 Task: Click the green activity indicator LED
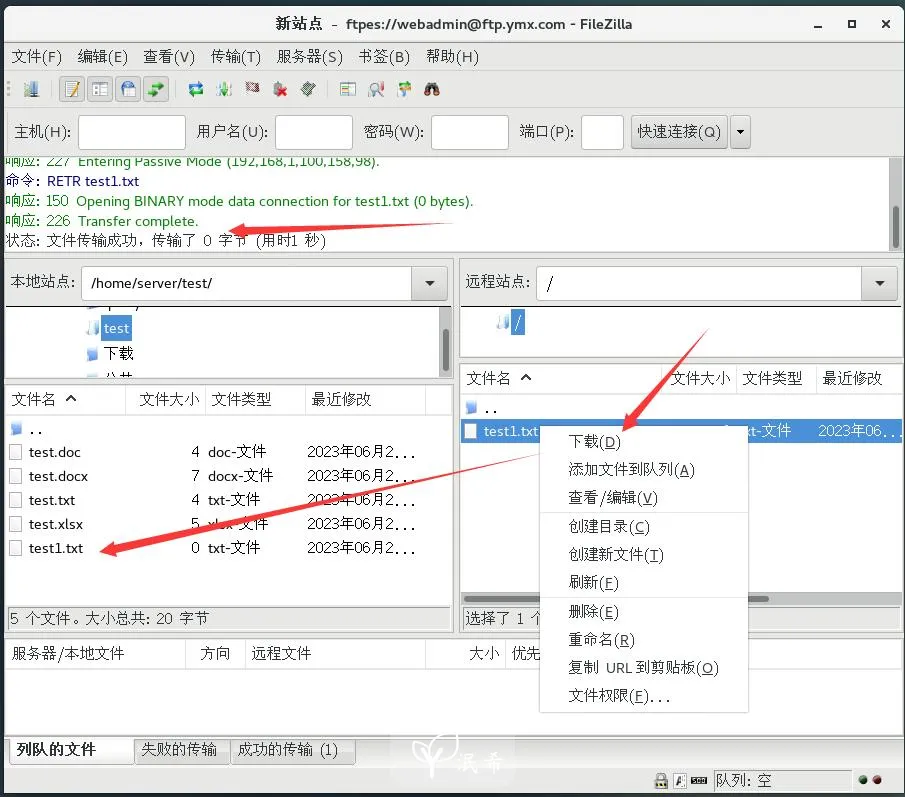pyautogui.click(x=863, y=780)
